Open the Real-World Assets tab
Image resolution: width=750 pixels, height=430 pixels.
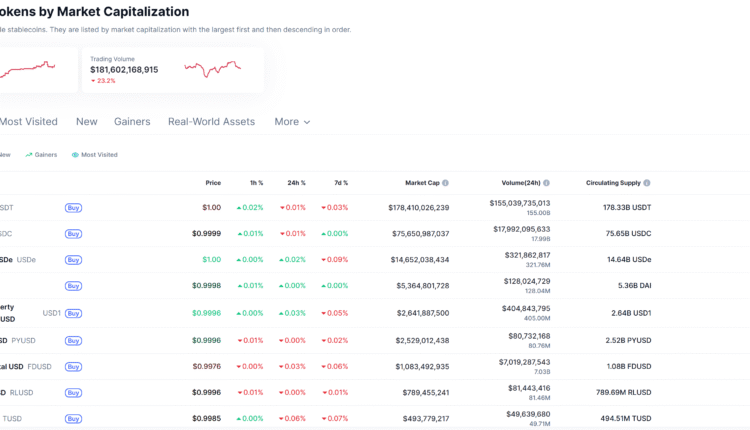pos(211,122)
